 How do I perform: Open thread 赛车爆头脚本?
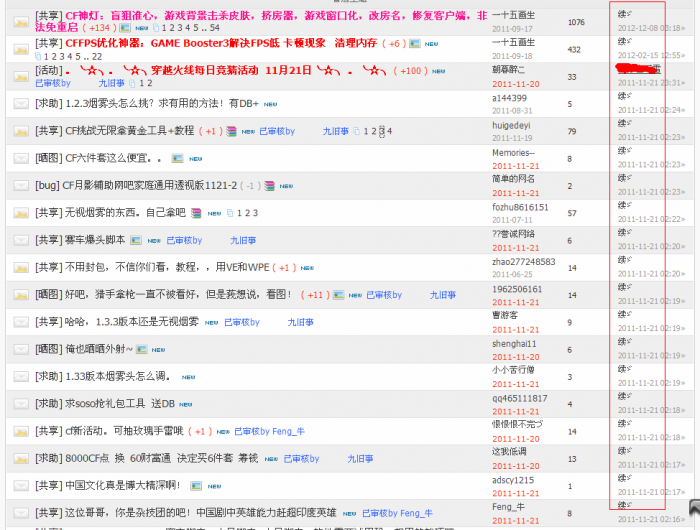[95, 240]
